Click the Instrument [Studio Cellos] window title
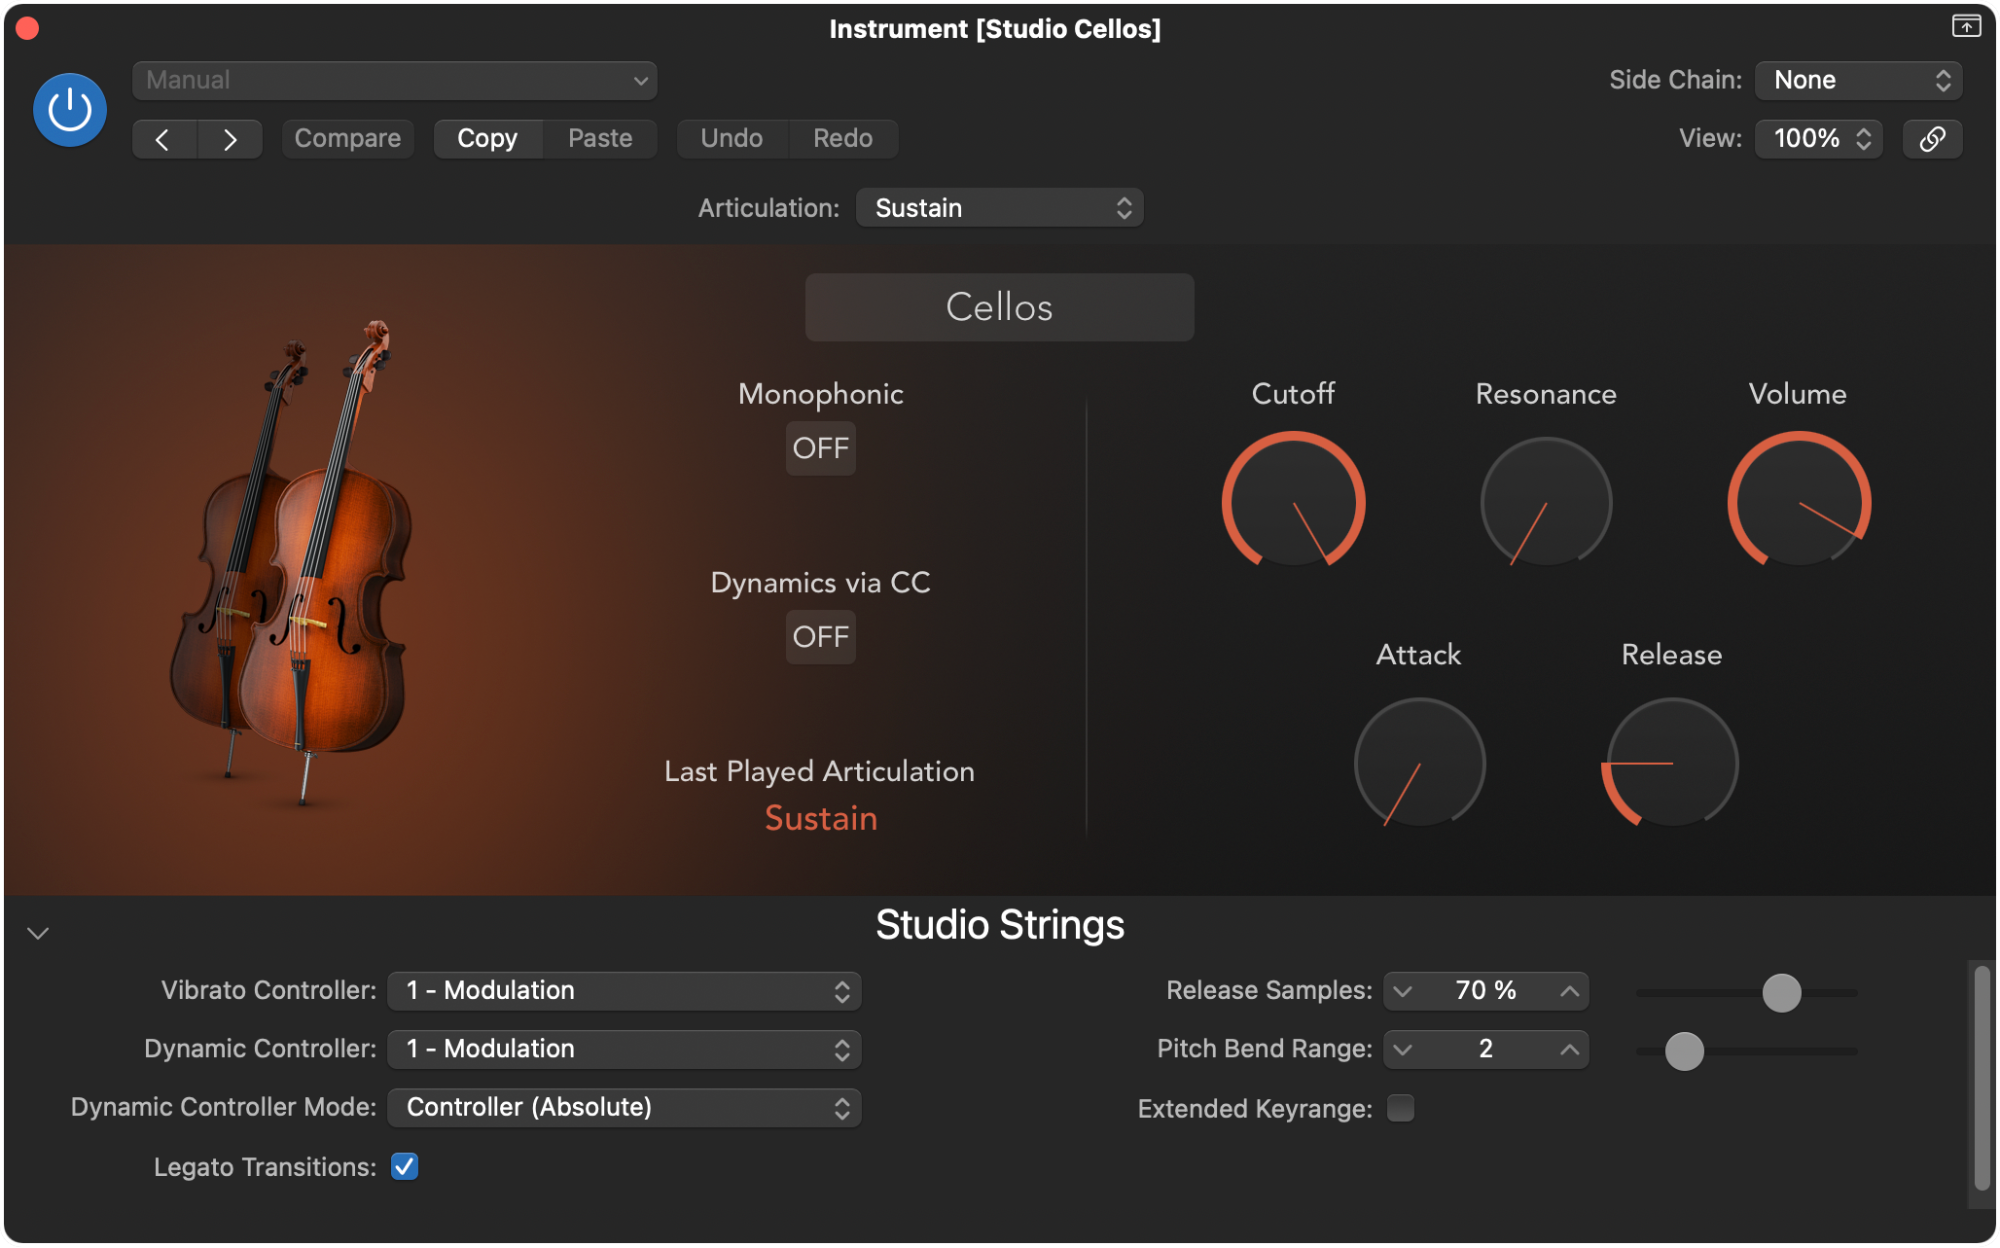Viewport: 2000px width, 1248px height. (x=995, y=29)
